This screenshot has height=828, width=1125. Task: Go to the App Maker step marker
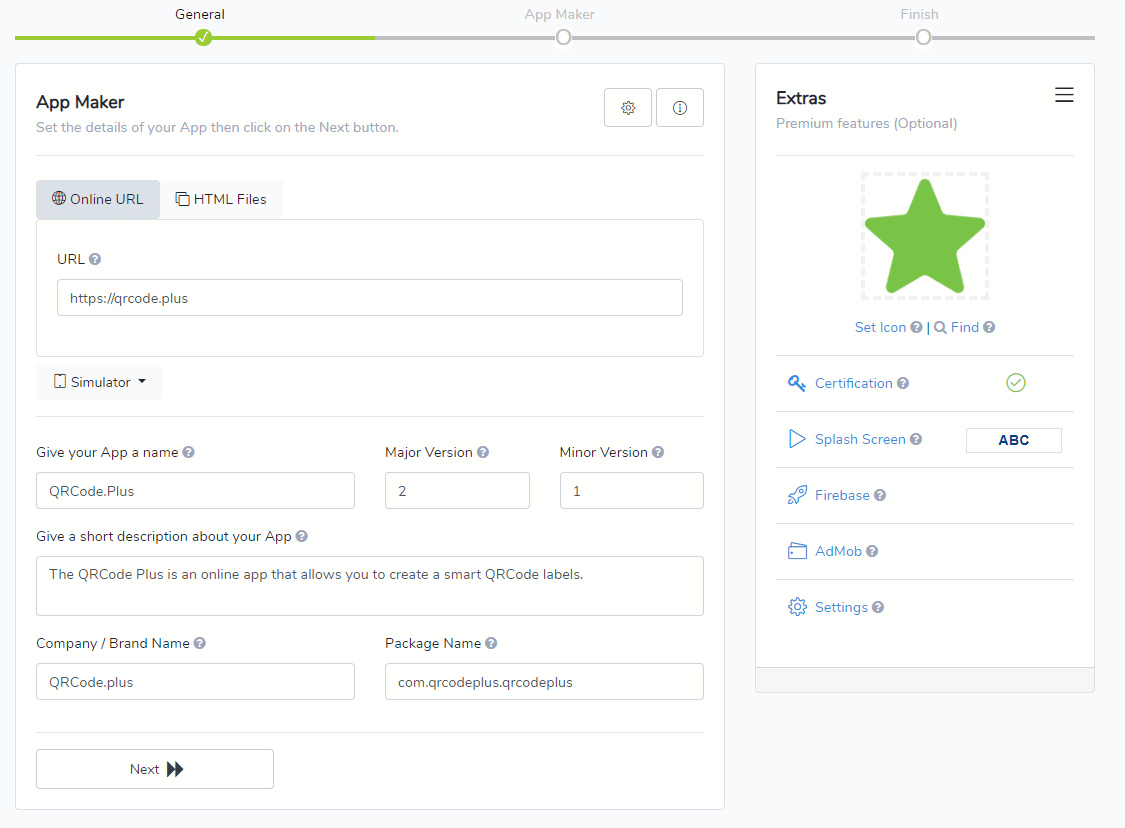pyautogui.click(x=563, y=37)
